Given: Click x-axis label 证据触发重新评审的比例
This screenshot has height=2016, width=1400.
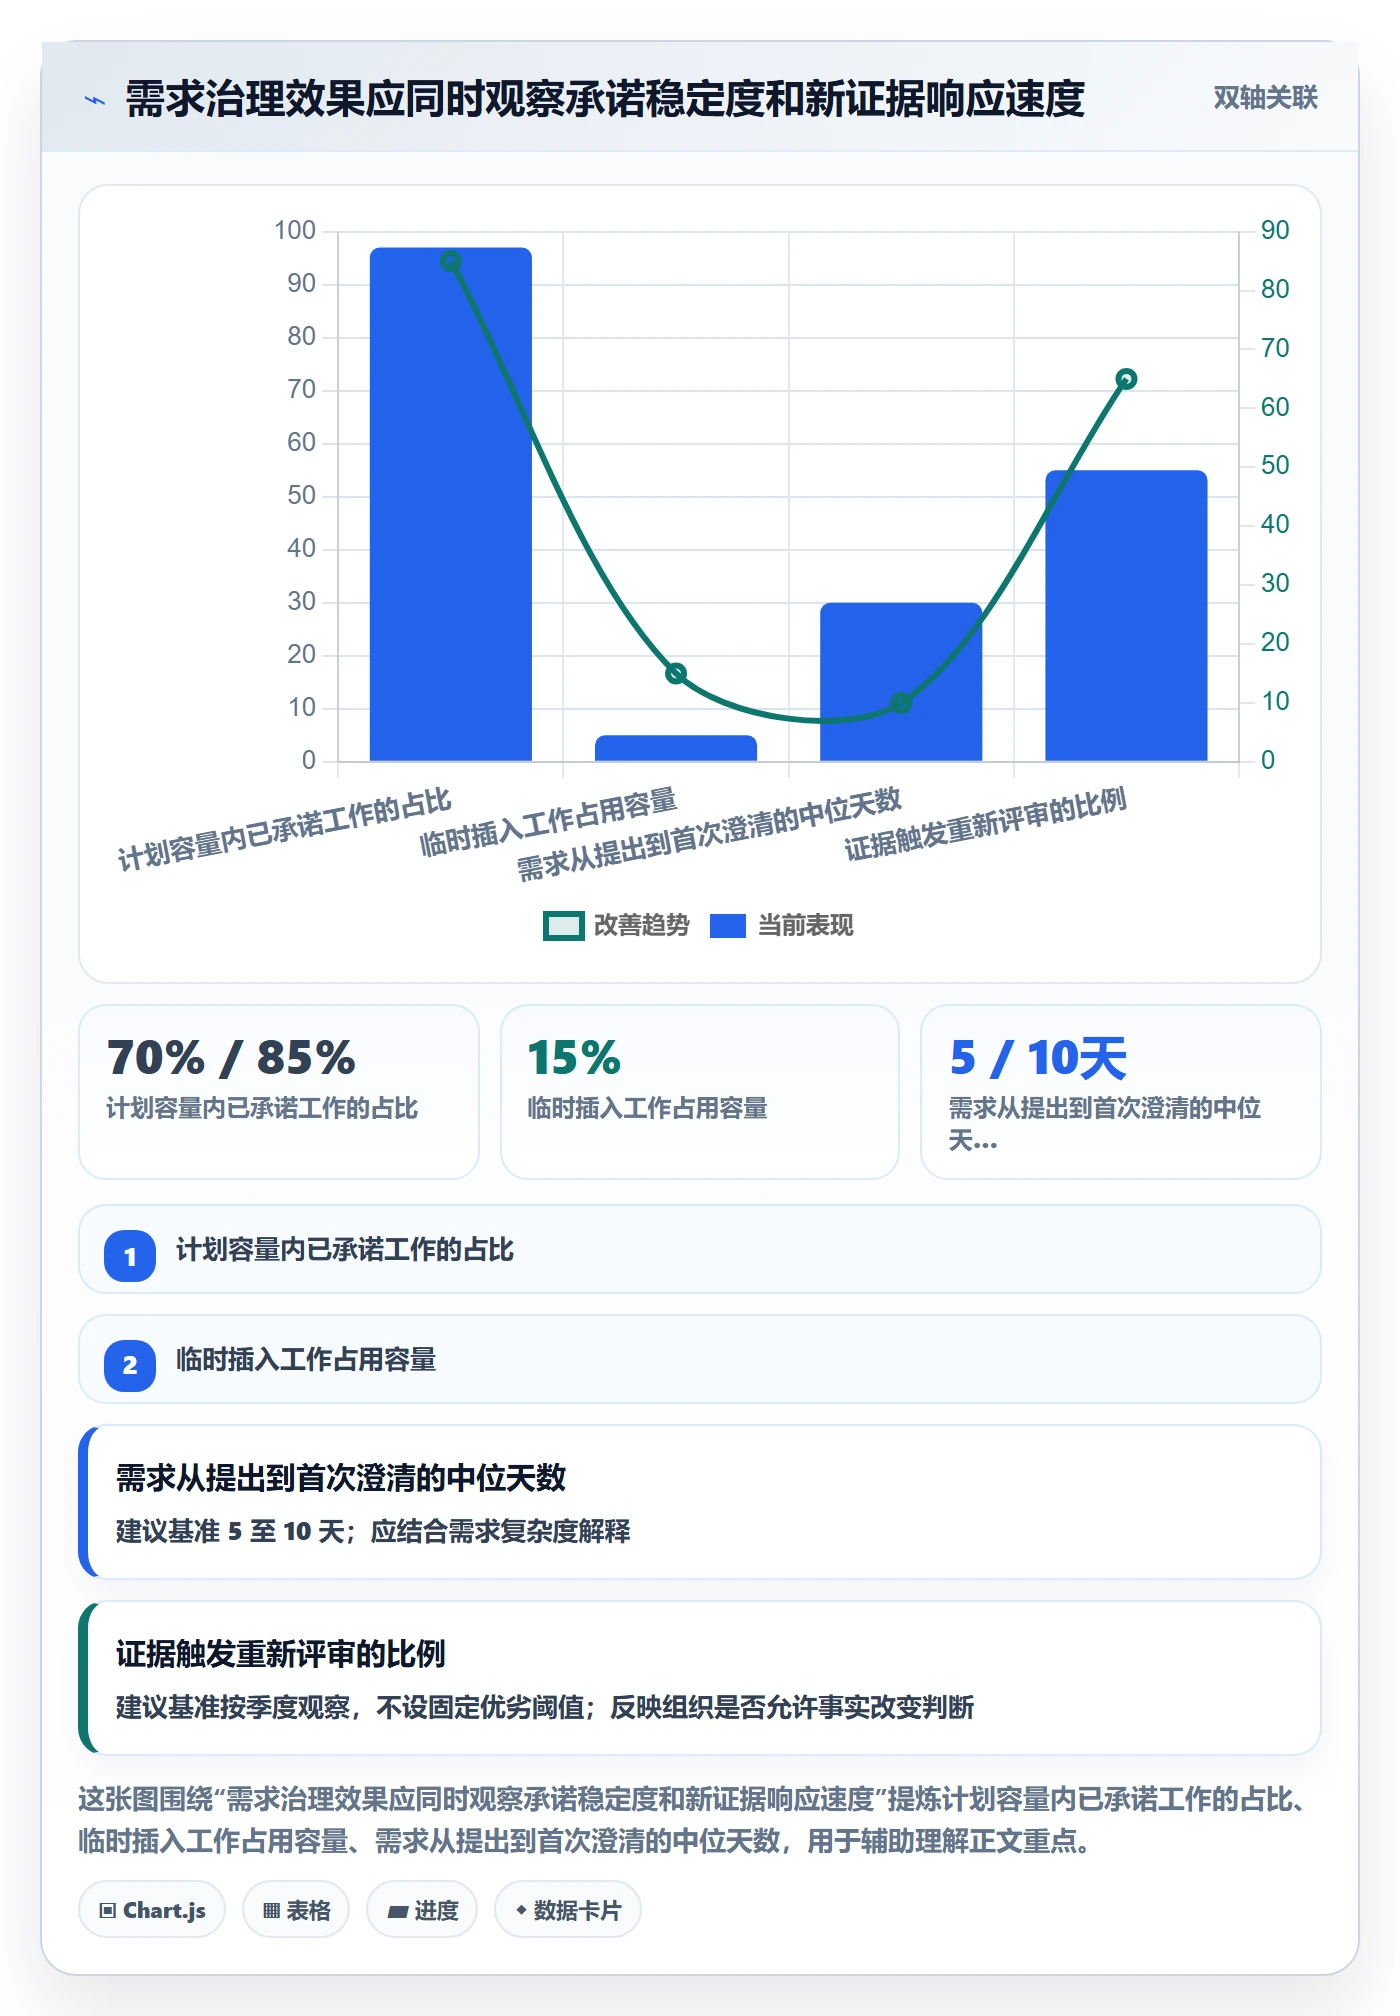Looking at the screenshot, I should point(986,824).
